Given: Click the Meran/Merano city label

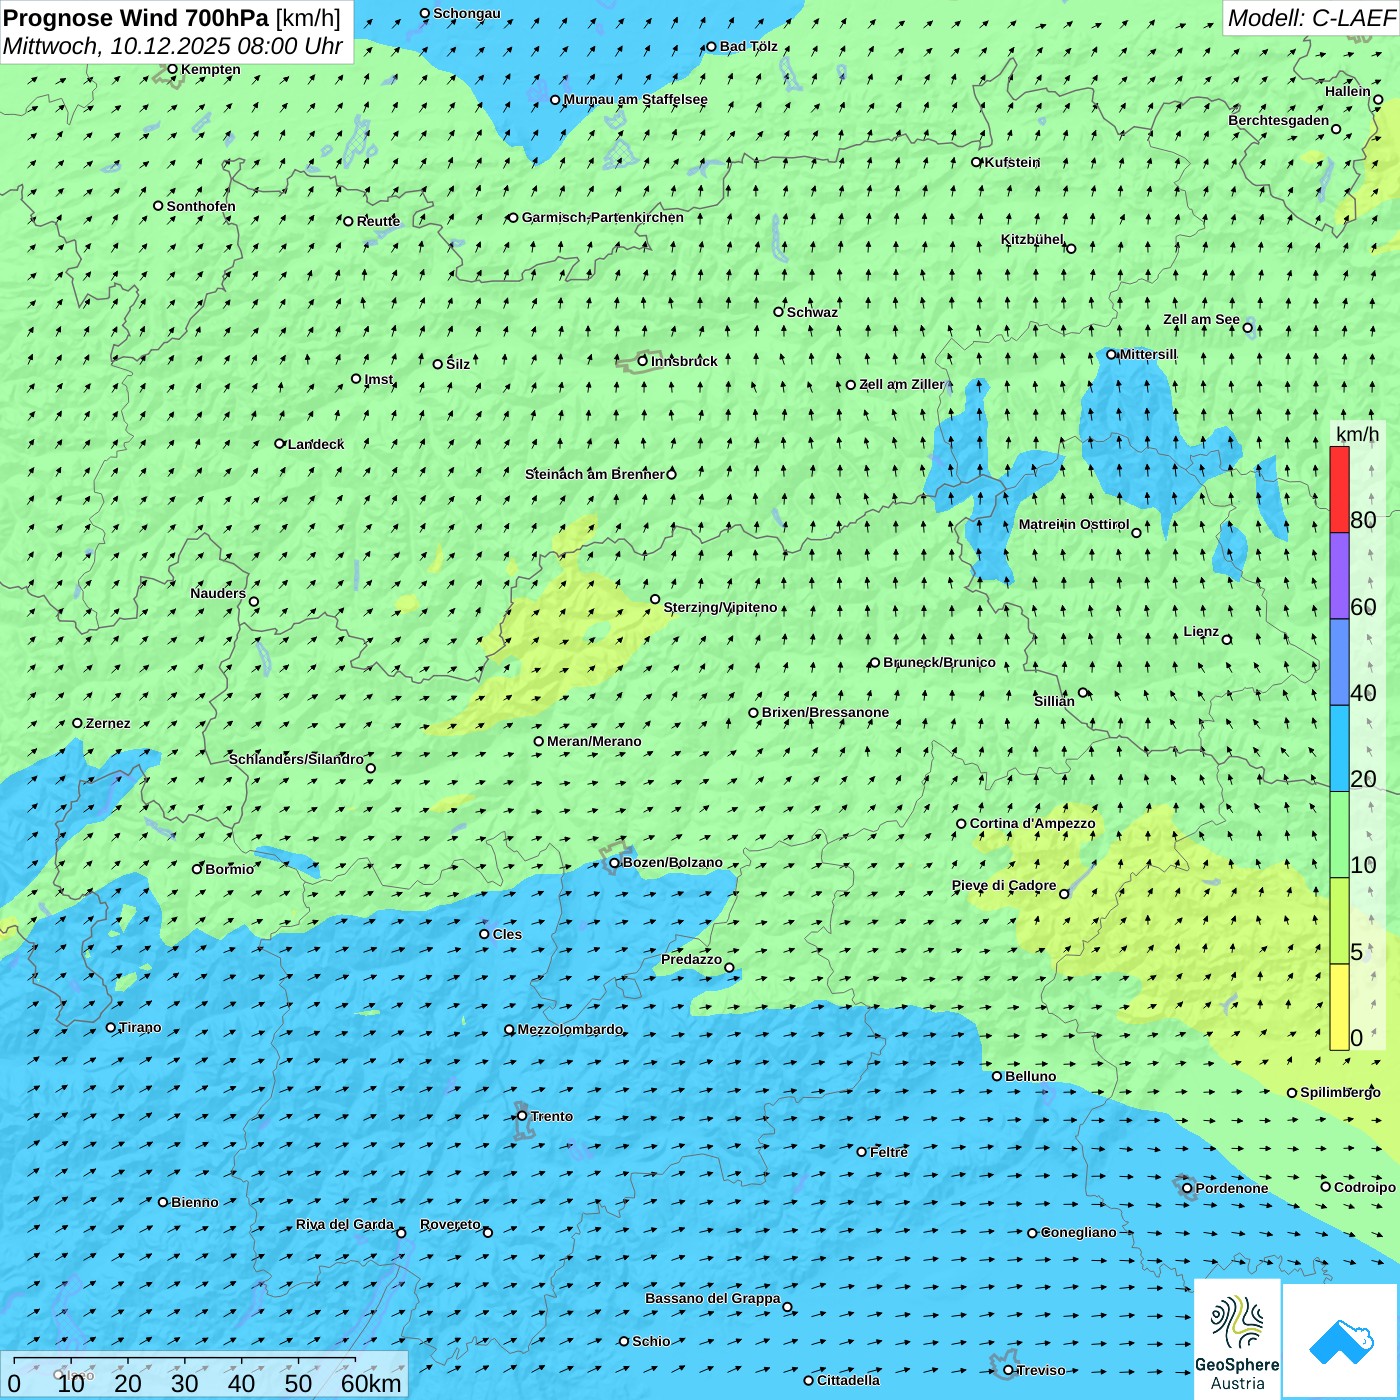Looking at the screenshot, I should (594, 741).
